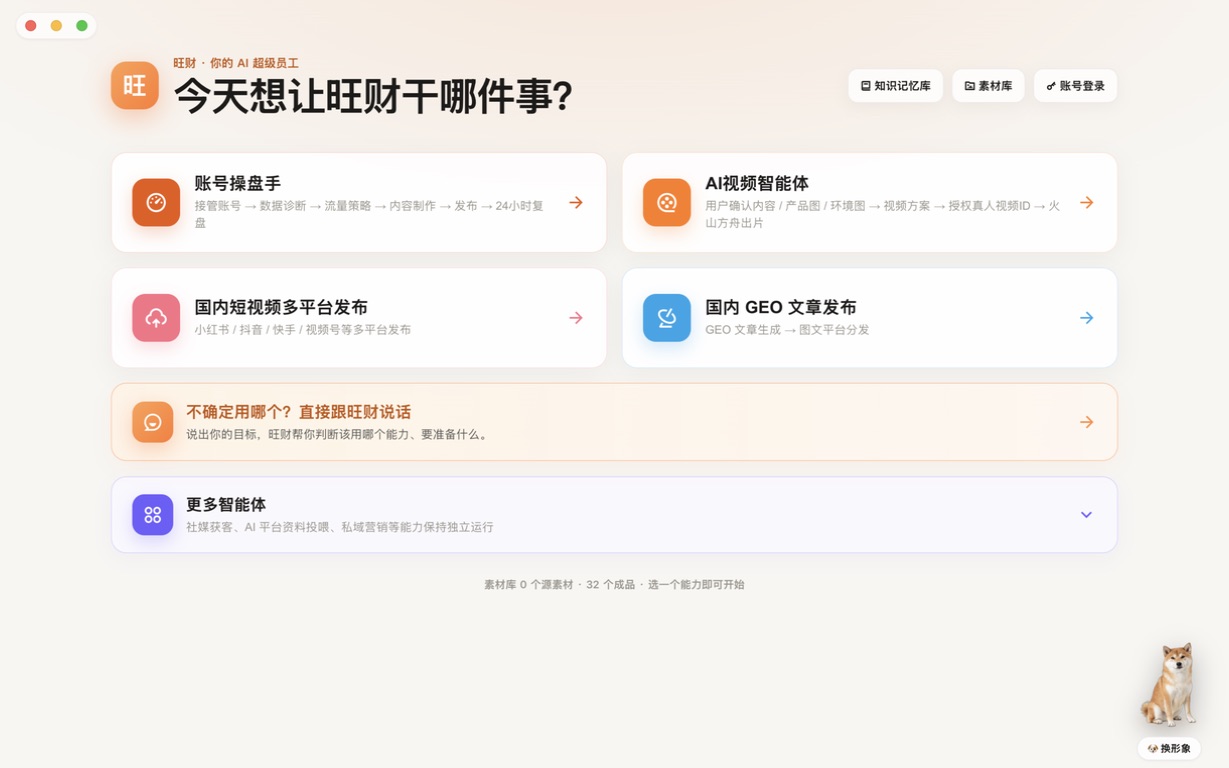The width and height of the screenshot is (1229, 768).
Task: Click the arrow on 账号操盘手 card
Action: (x=576, y=202)
